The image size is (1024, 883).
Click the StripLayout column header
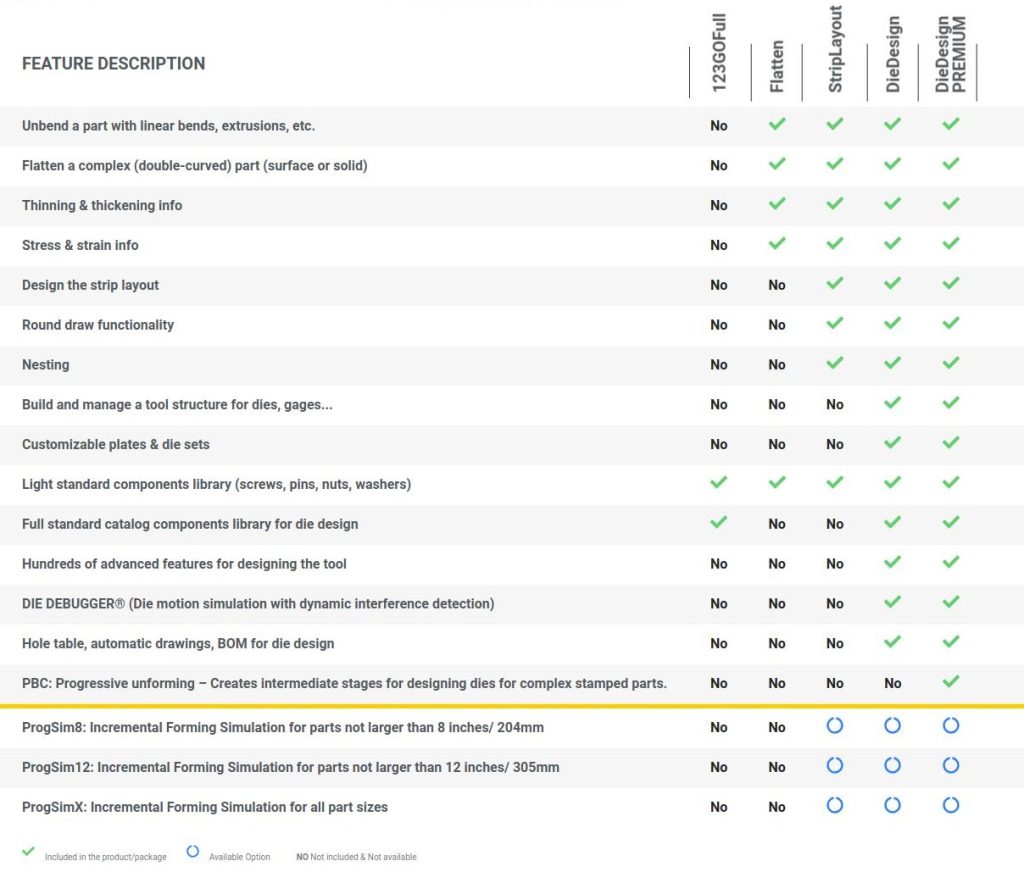(836, 50)
